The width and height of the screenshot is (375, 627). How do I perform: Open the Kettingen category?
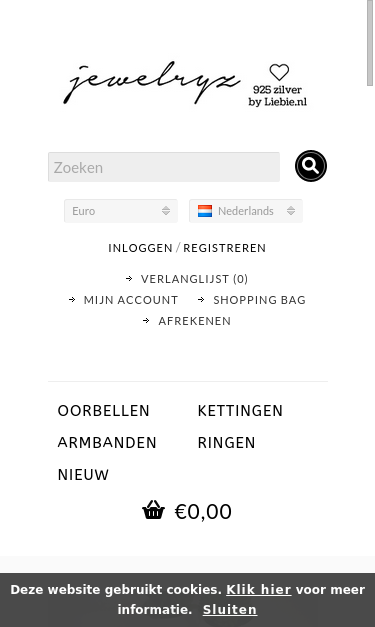(x=240, y=411)
